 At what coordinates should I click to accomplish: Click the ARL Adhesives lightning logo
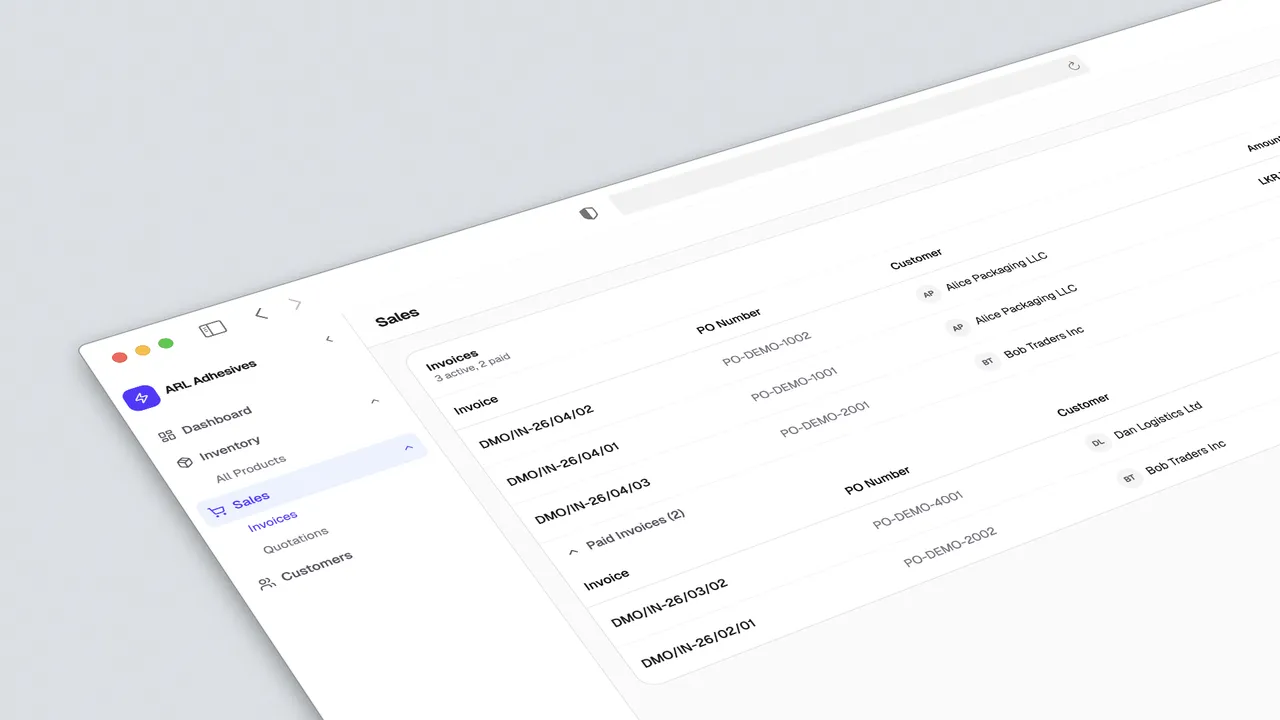pyautogui.click(x=141, y=398)
